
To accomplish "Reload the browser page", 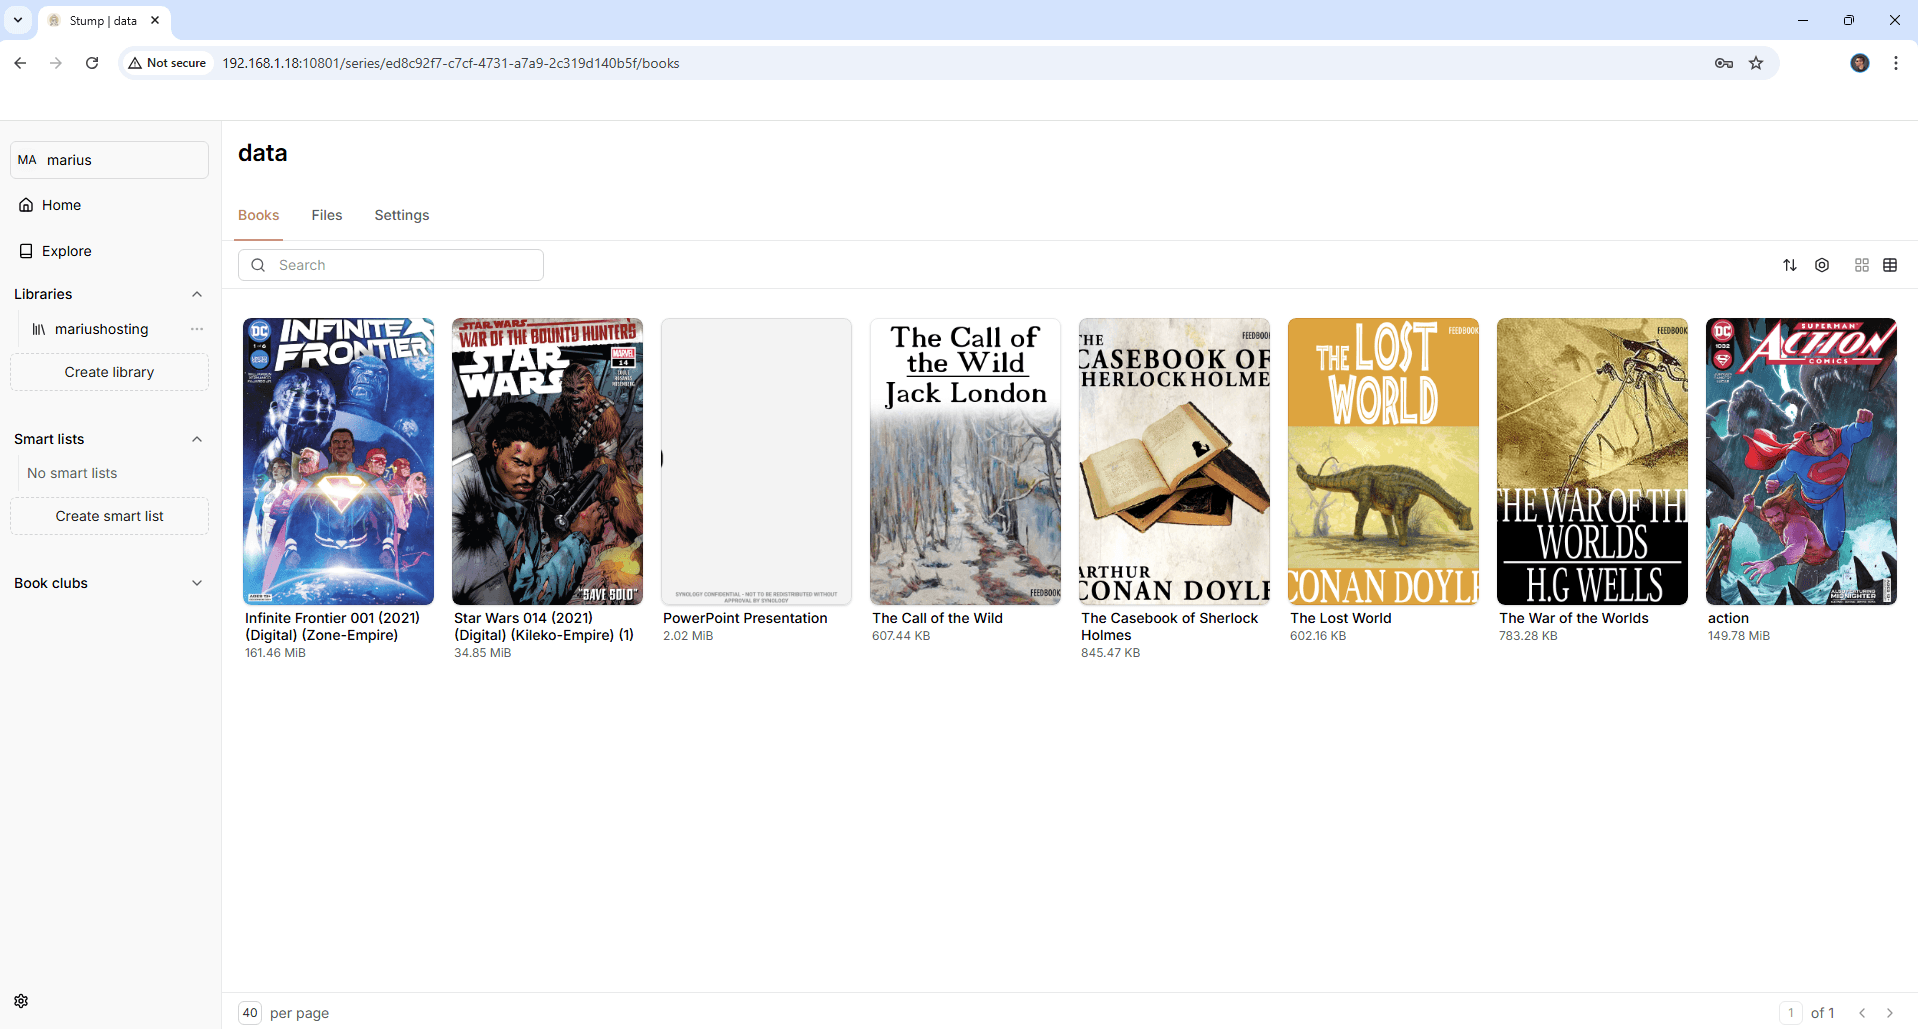I will [x=92, y=63].
